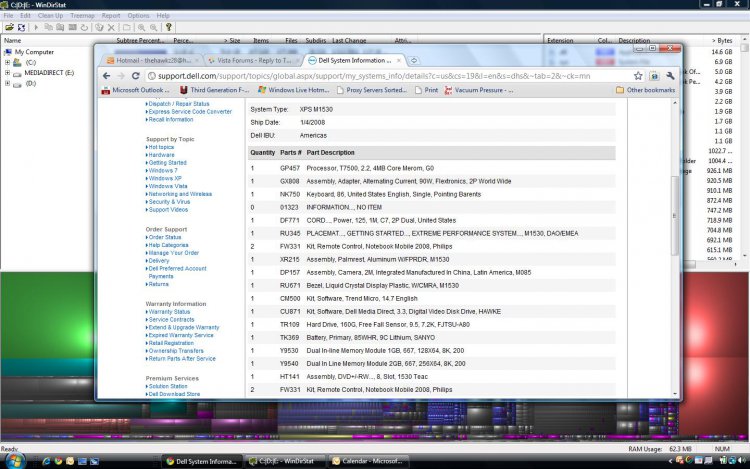Open the Proxy Servers Sorted bookmark
The height and width of the screenshot is (469, 750).
point(371,90)
